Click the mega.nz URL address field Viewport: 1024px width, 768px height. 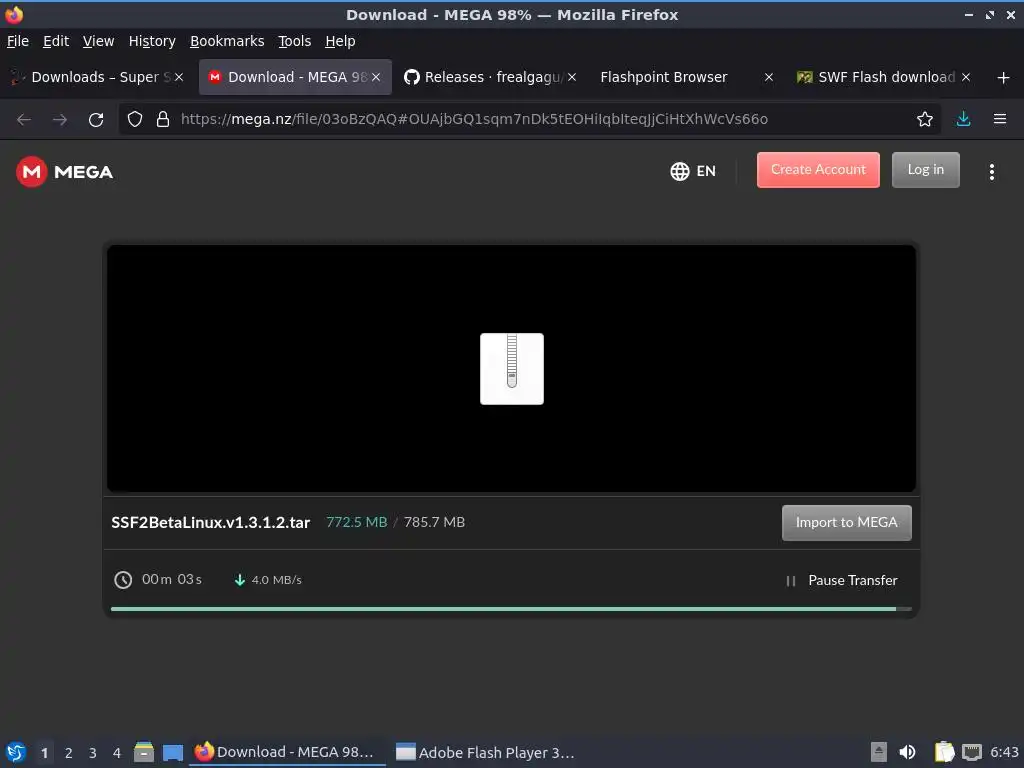530,119
